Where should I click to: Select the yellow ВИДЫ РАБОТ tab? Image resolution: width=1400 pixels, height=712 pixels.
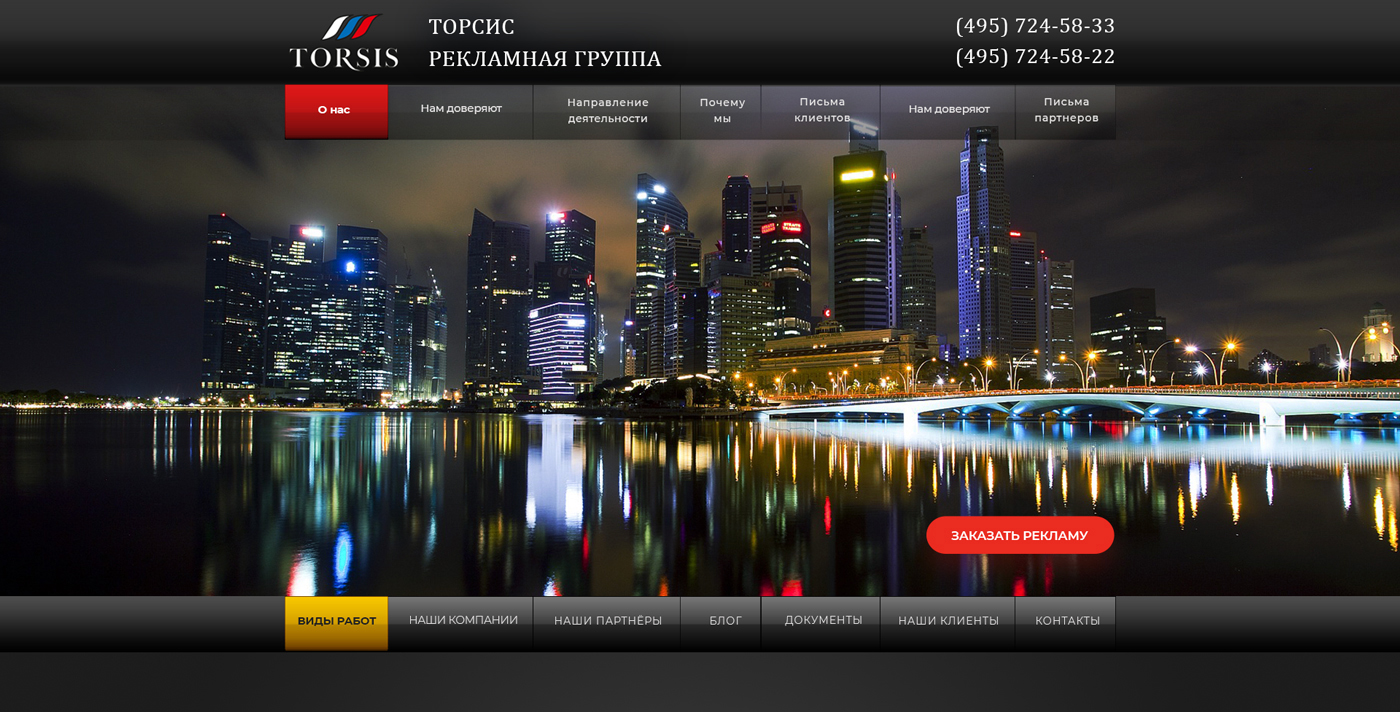(336, 621)
